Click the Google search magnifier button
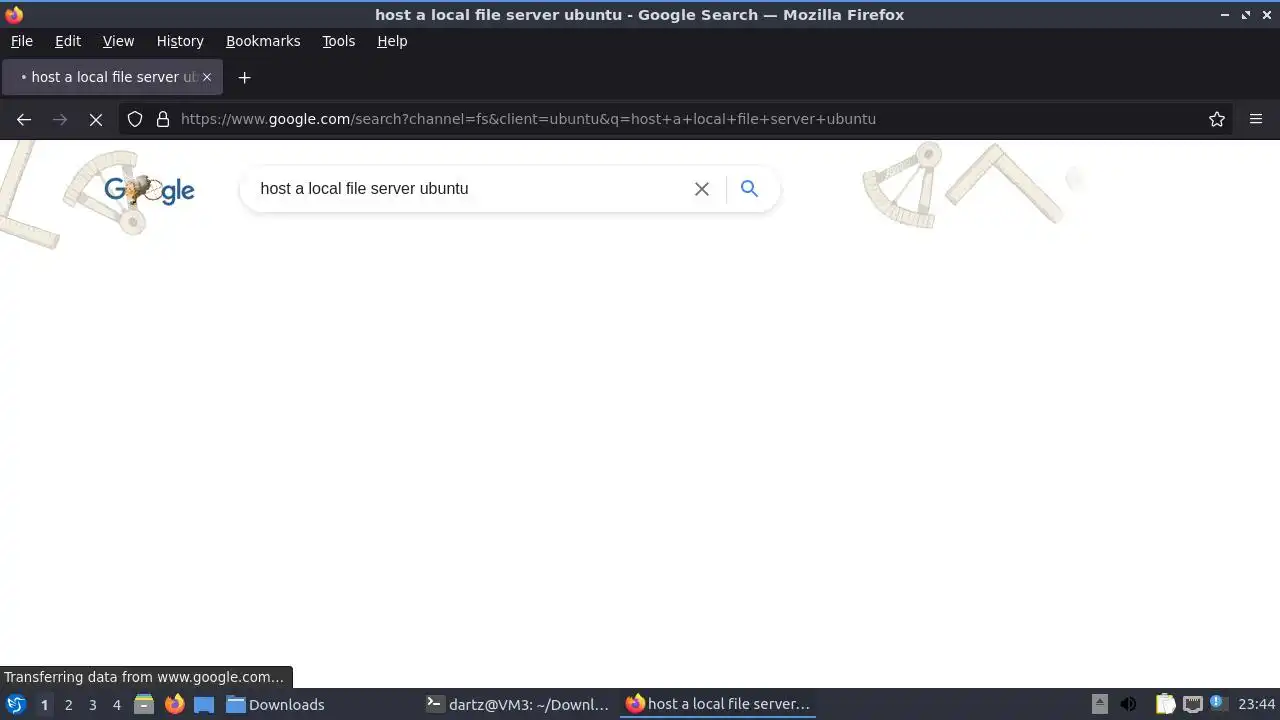 tap(749, 188)
